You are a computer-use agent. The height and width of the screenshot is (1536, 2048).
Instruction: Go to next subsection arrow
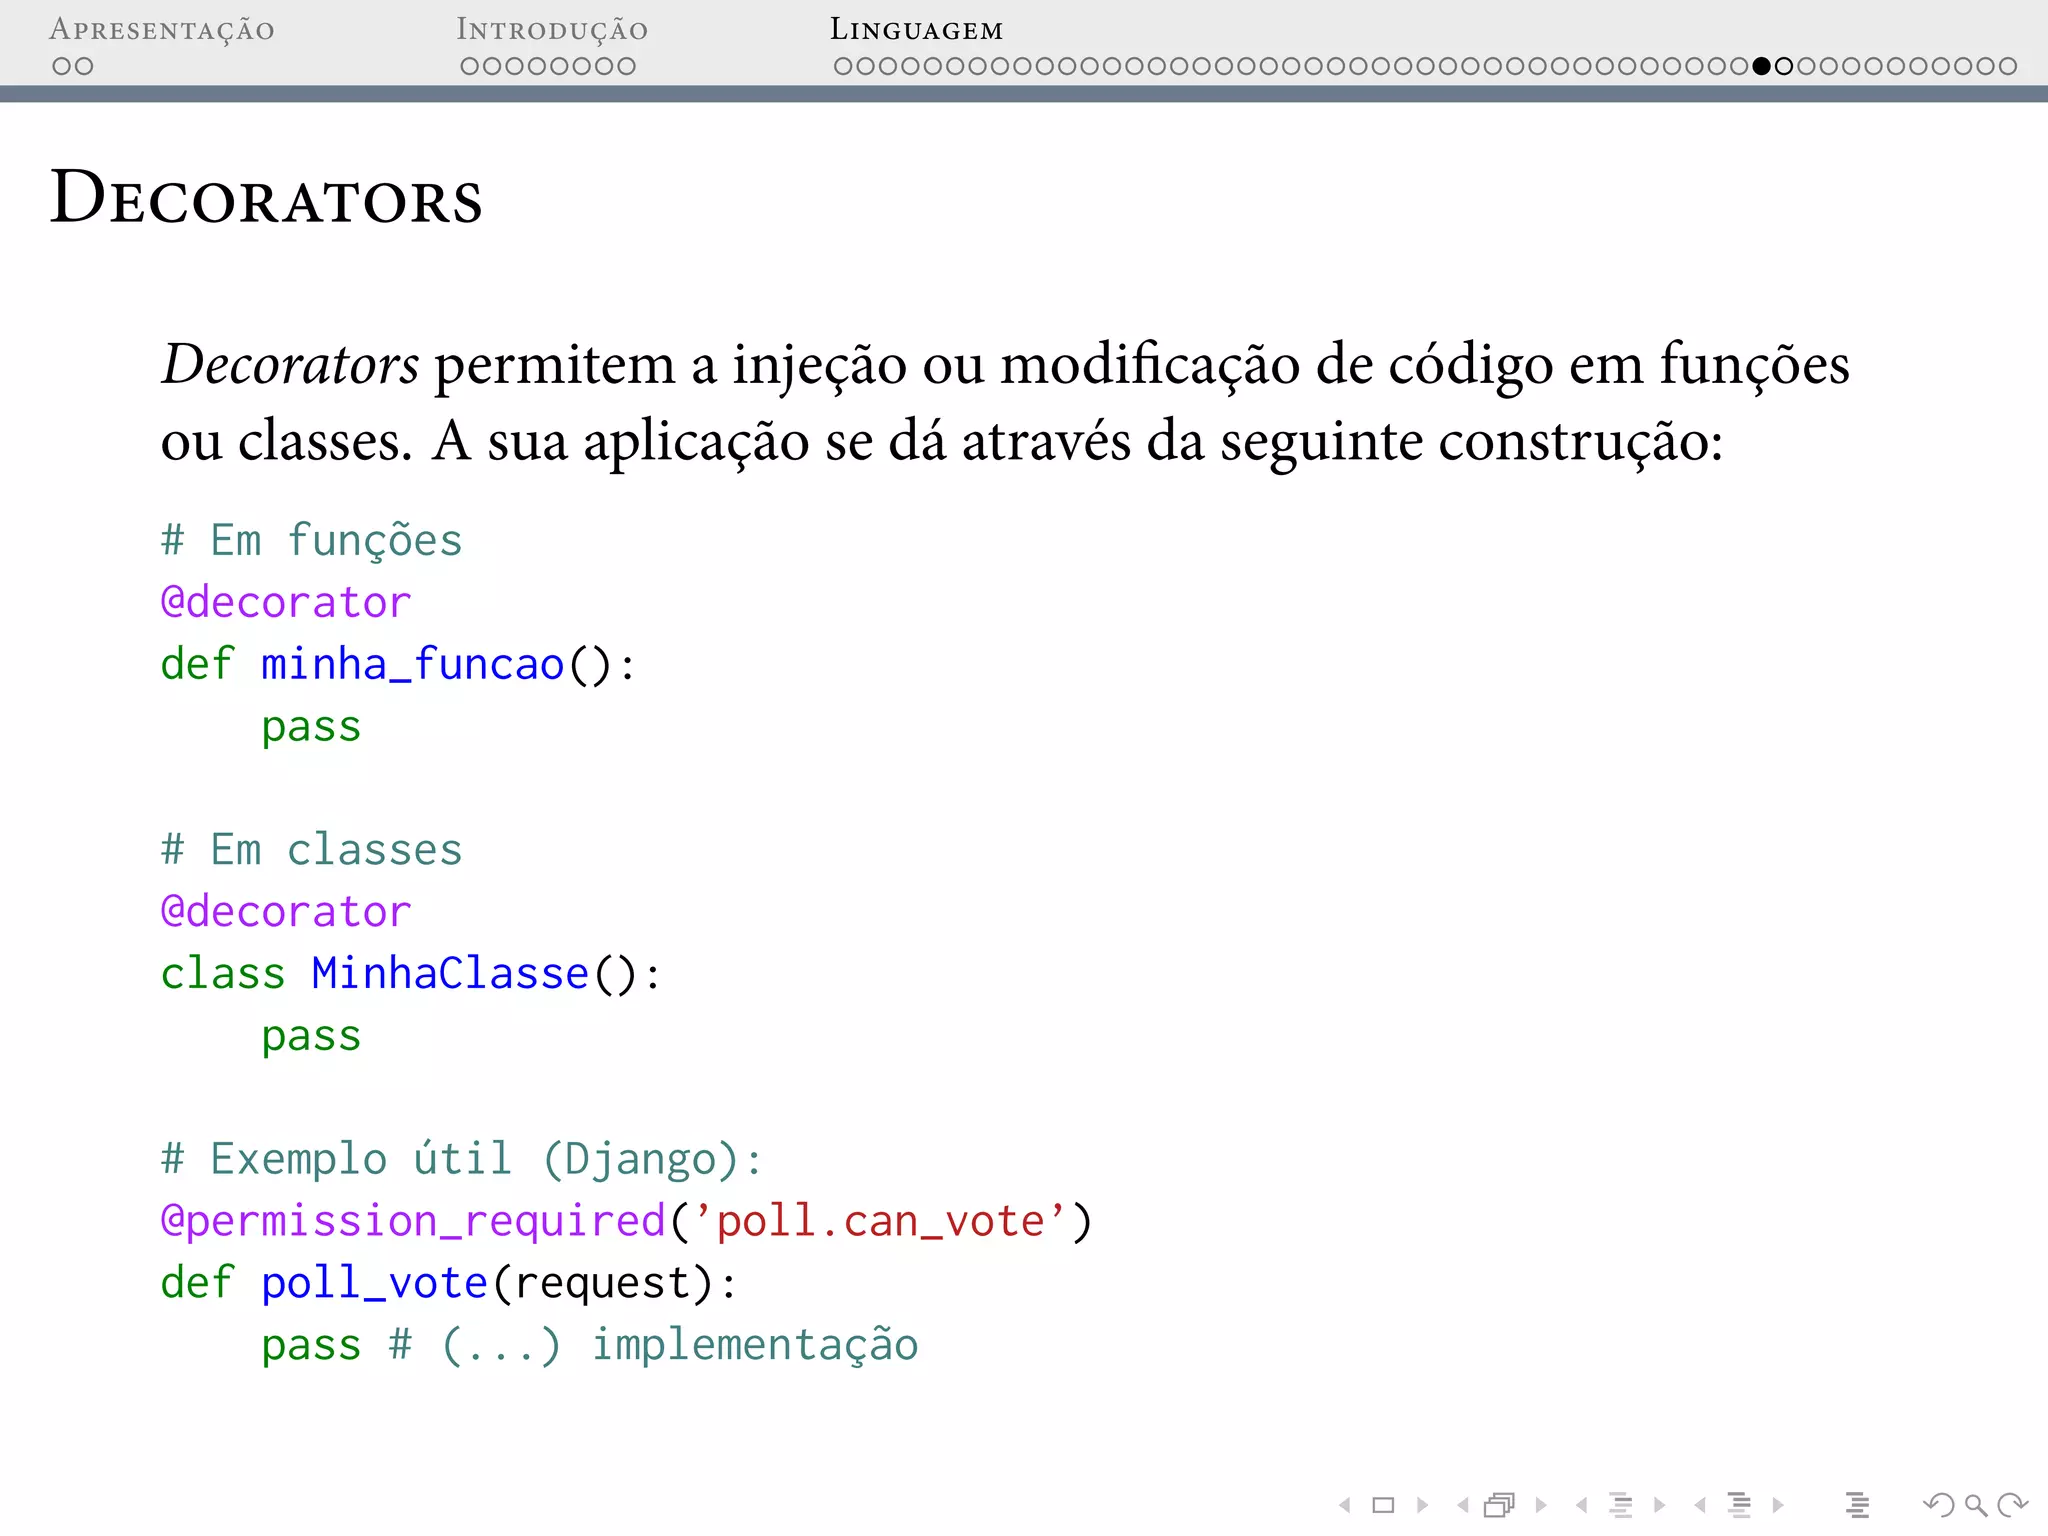(x=1659, y=1504)
